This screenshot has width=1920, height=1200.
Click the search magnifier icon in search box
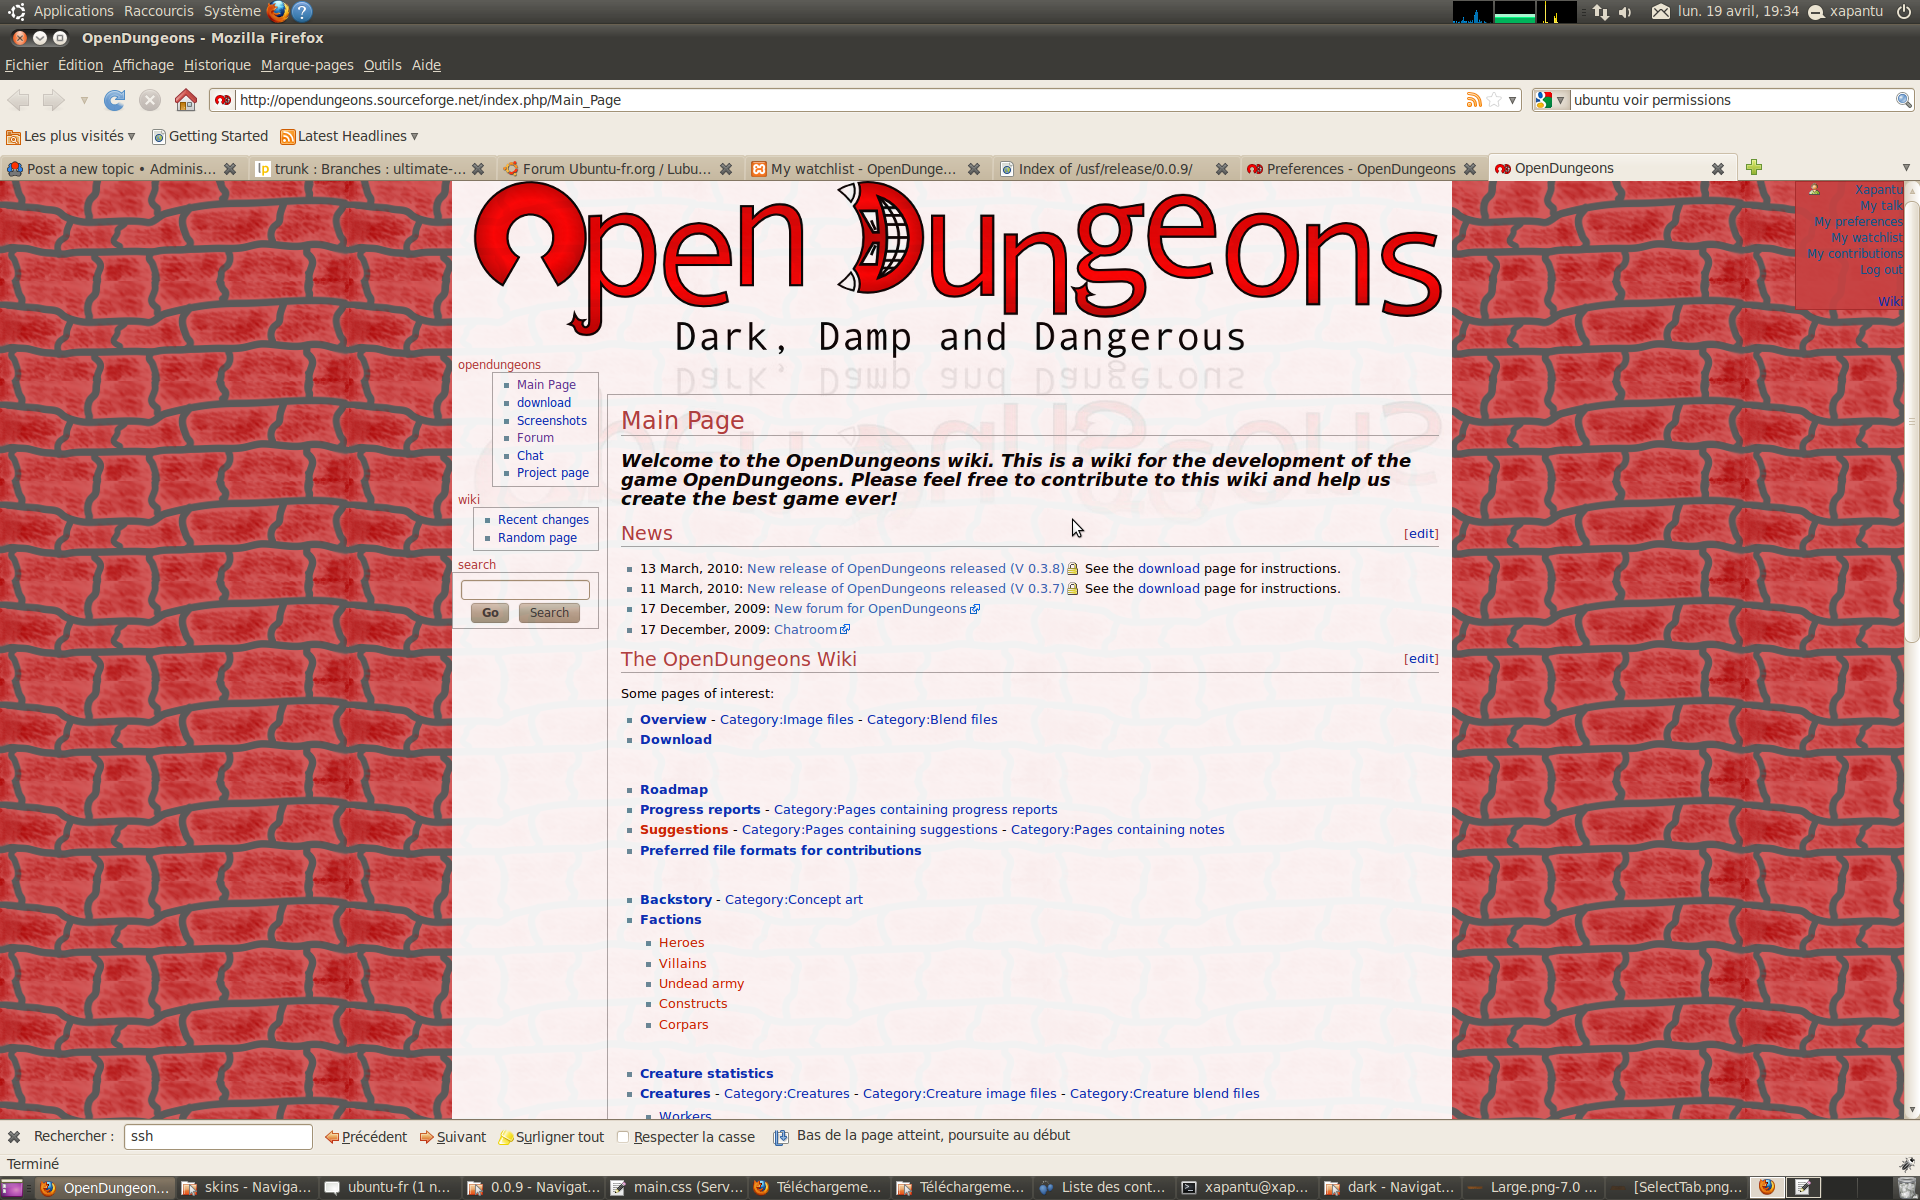(1903, 100)
